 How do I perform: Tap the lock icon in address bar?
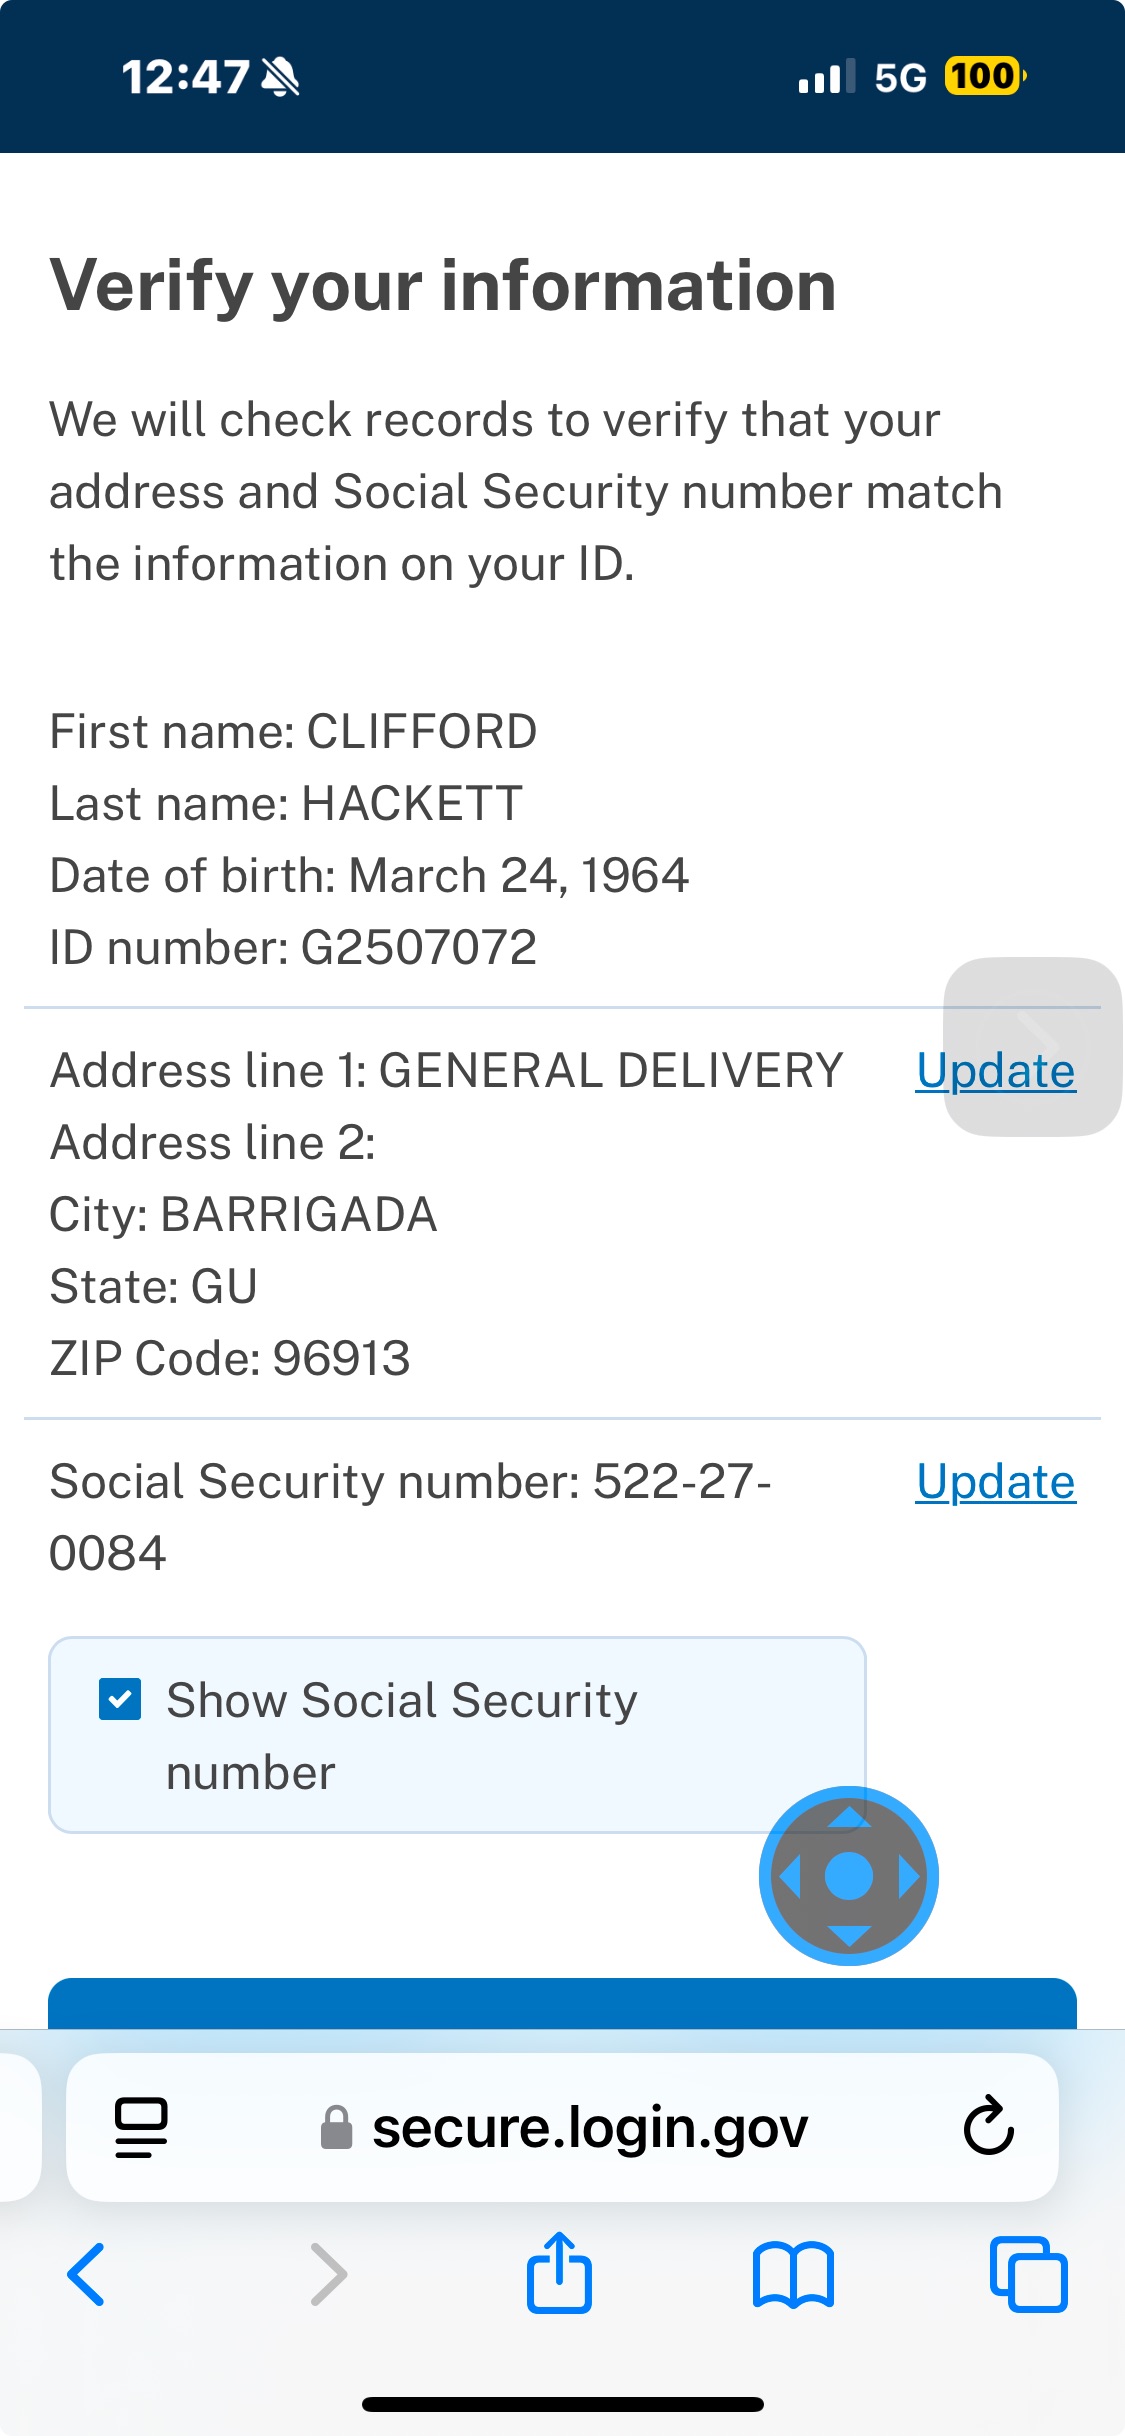336,2128
